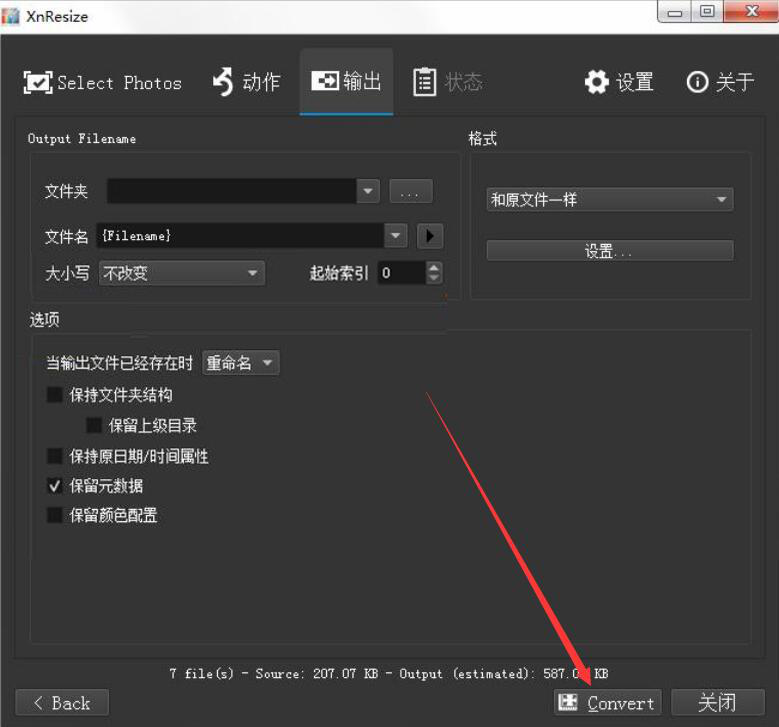The image size is (779, 727).
Task: Open the 和原文件一样 format dropdown
Action: (610, 199)
